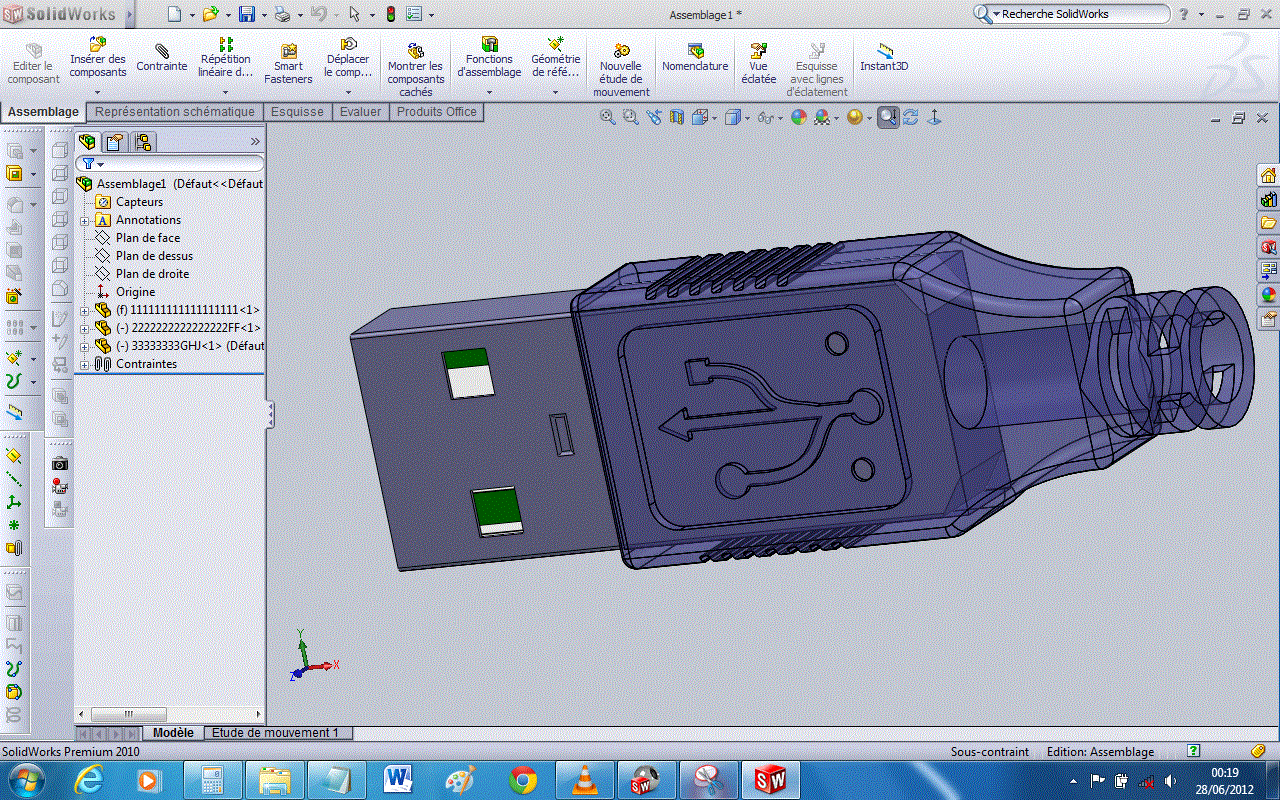Screen dimensions: 1280x800
Task: Open Display style dropdown arrow
Action: [x=747, y=118]
